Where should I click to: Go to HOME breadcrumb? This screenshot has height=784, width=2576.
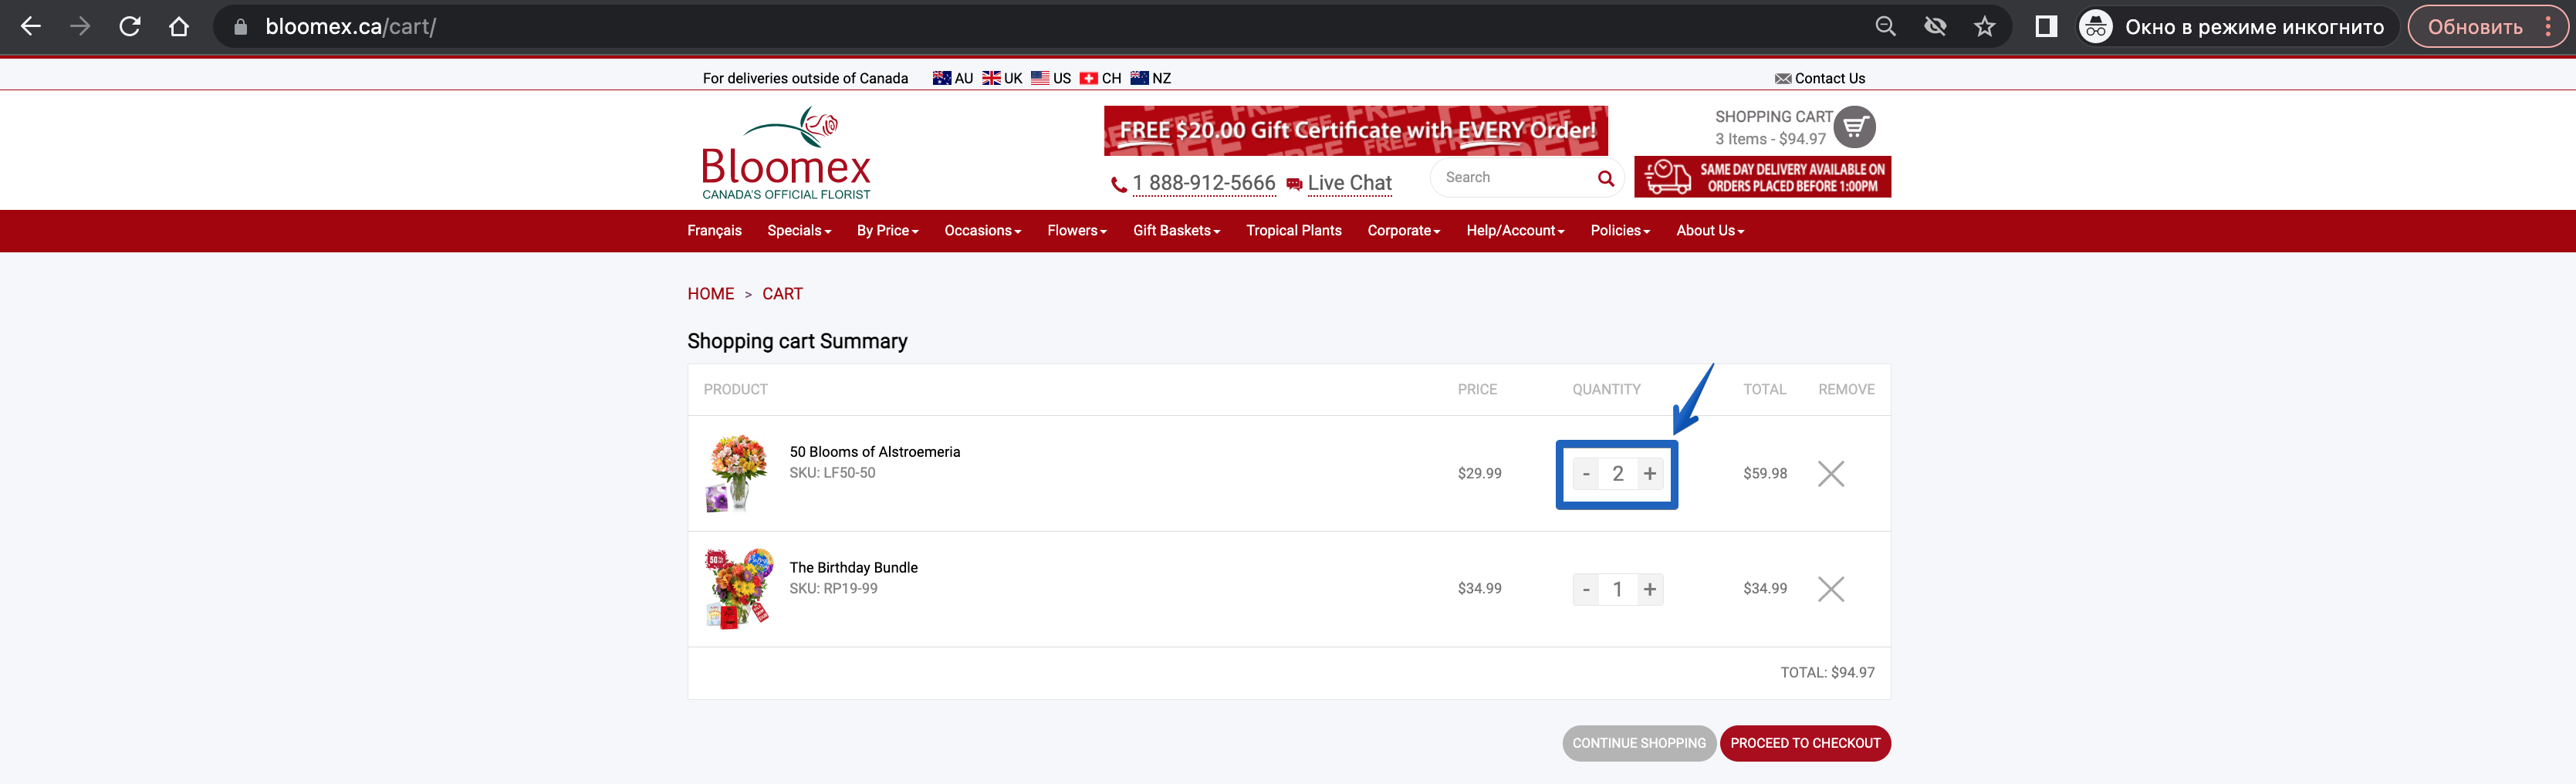[x=711, y=294]
